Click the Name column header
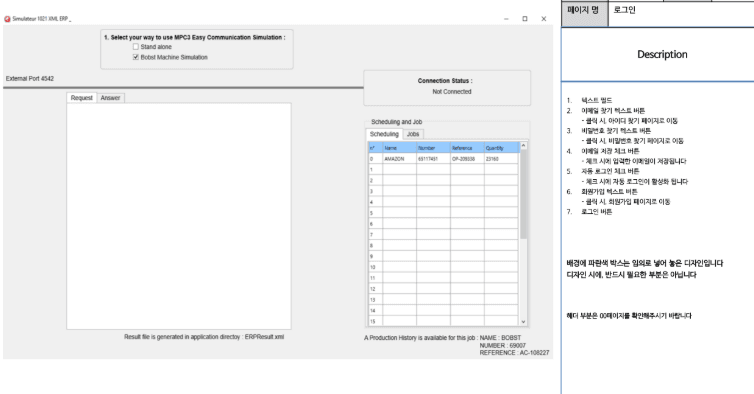The height and width of the screenshot is (394, 754). coord(400,148)
